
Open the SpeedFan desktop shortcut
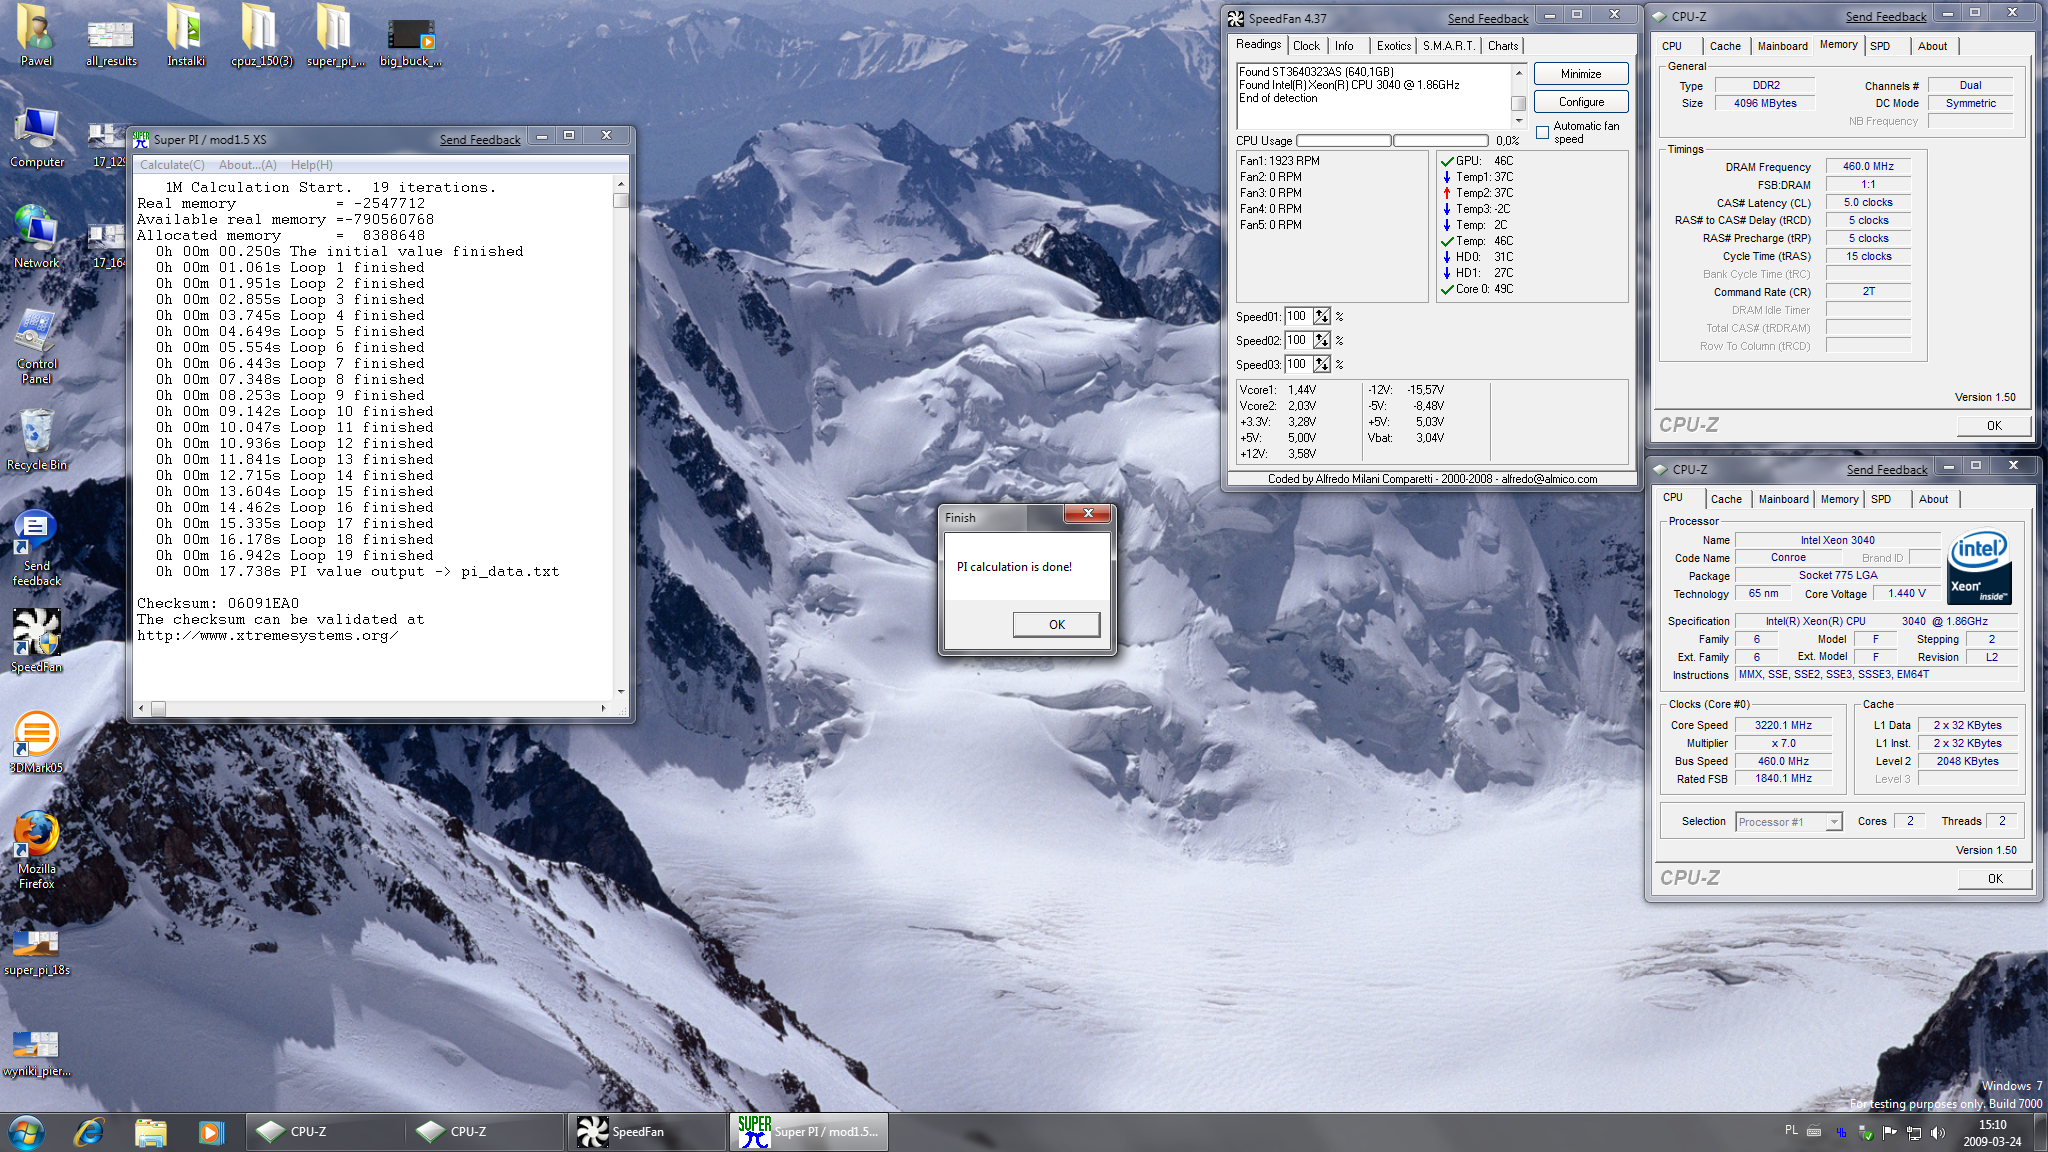[36, 636]
